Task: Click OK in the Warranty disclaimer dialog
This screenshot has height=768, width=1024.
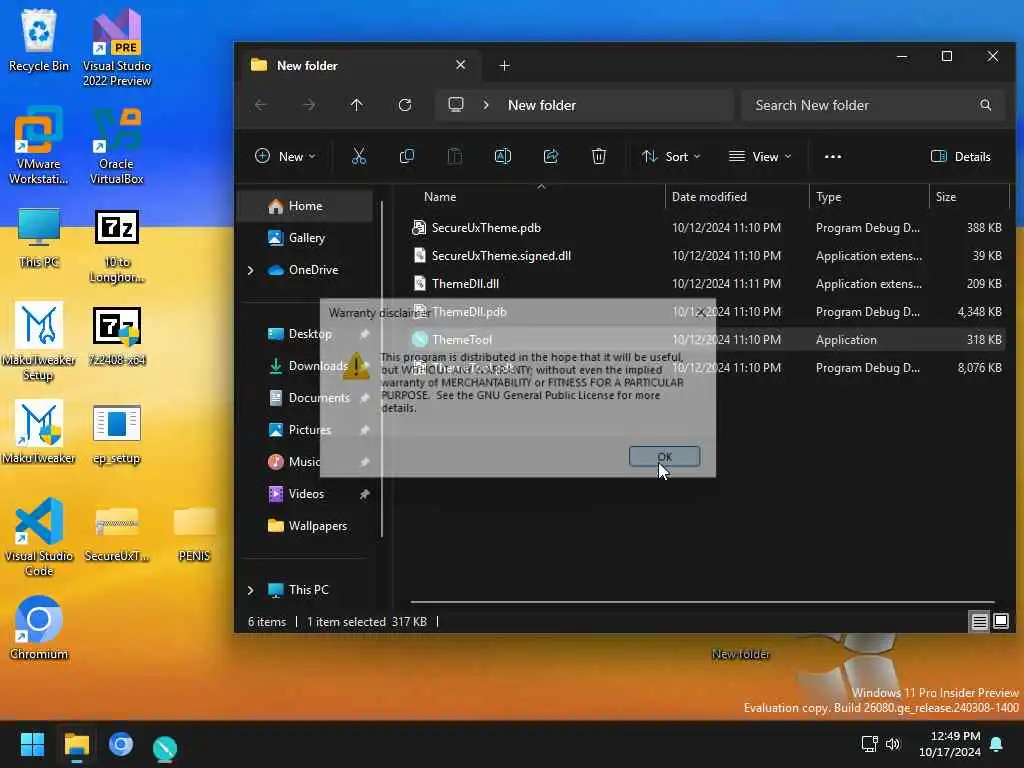Action: pyautogui.click(x=664, y=456)
